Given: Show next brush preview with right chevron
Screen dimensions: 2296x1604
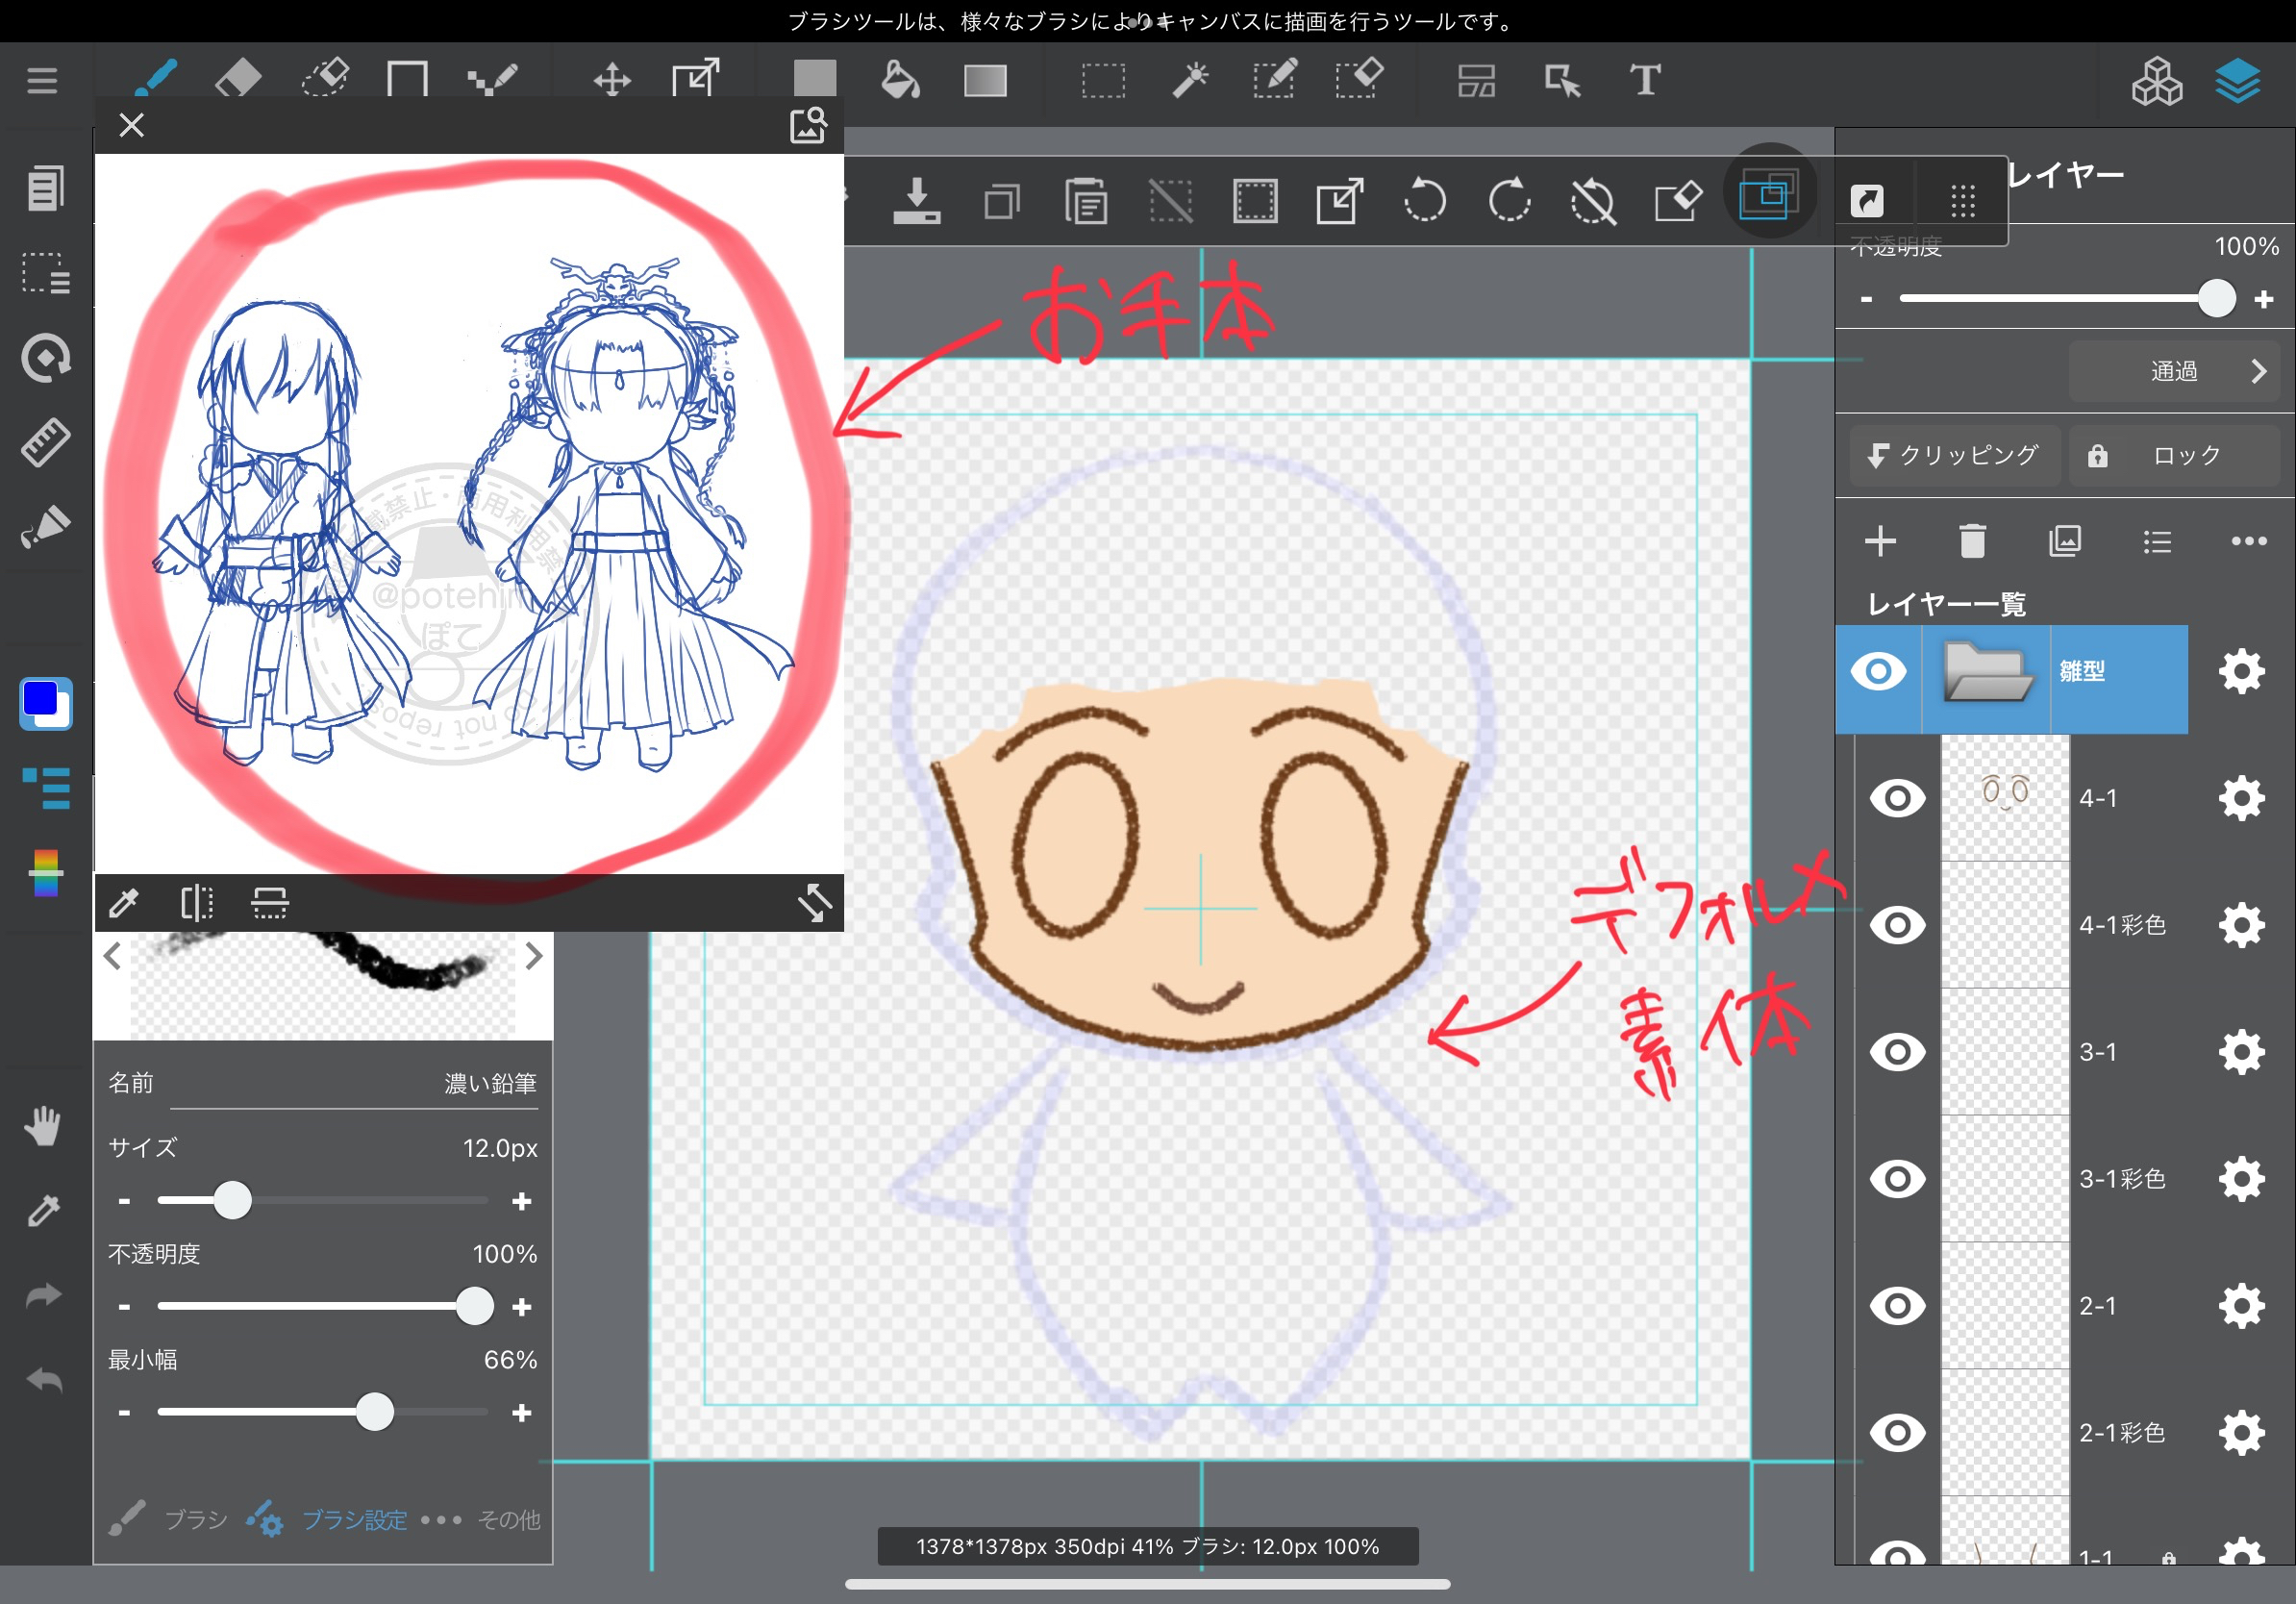Looking at the screenshot, I should click(534, 957).
